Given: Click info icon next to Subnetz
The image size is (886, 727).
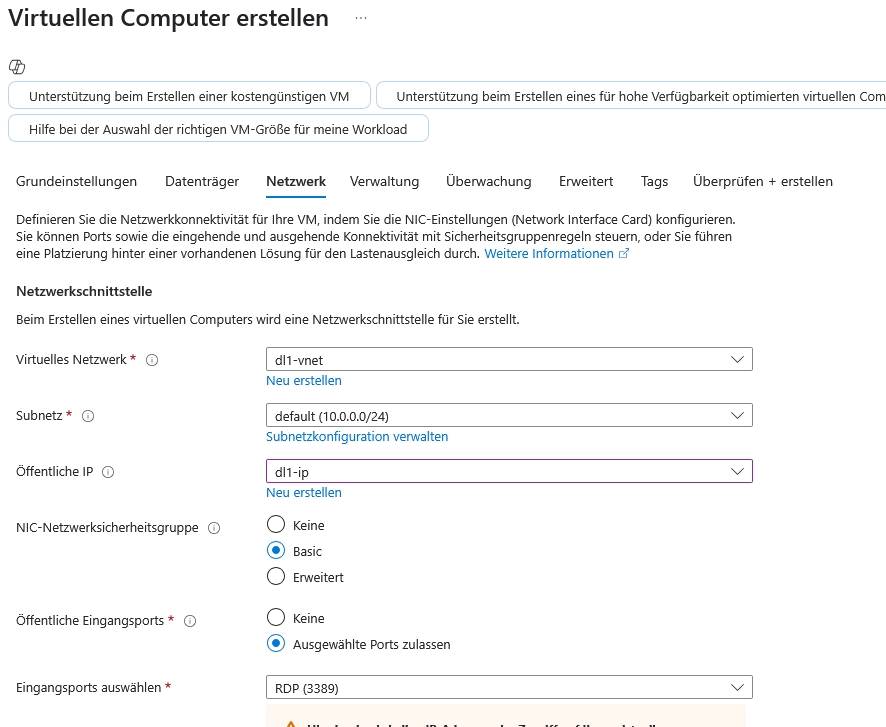Looking at the screenshot, I should coord(88,416).
